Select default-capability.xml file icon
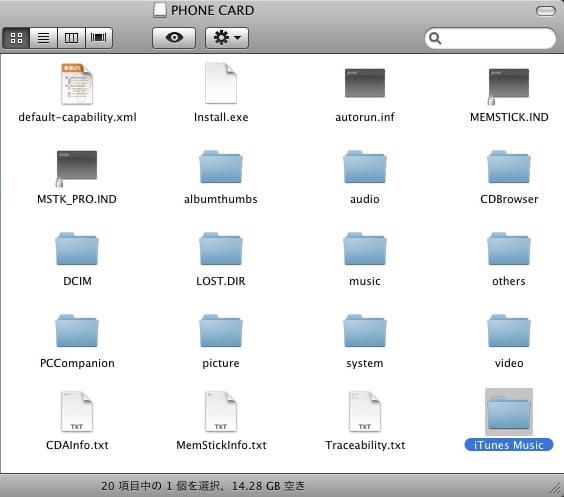Image resolution: width=564 pixels, height=497 pixels. point(77,84)
